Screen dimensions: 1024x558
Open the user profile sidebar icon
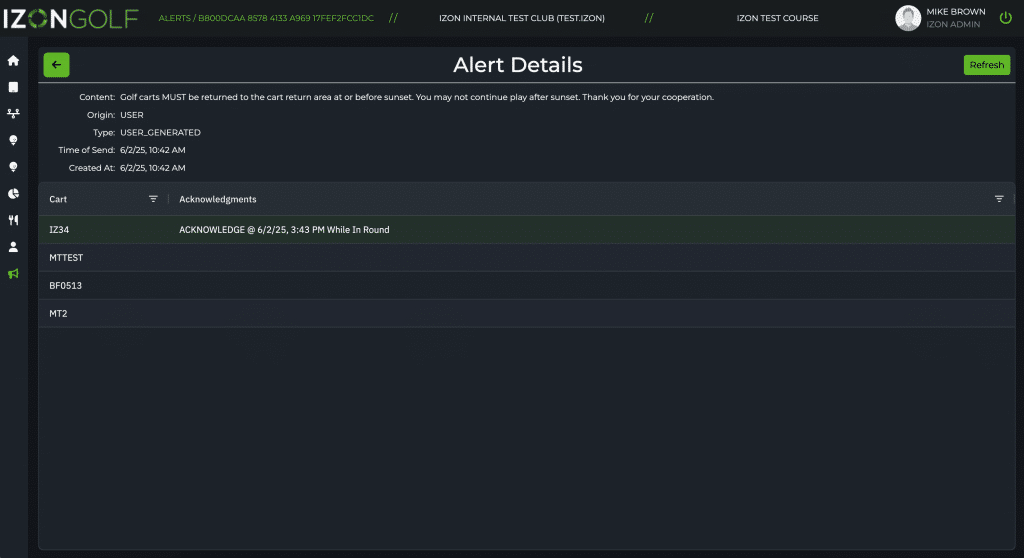click(13, 247)
